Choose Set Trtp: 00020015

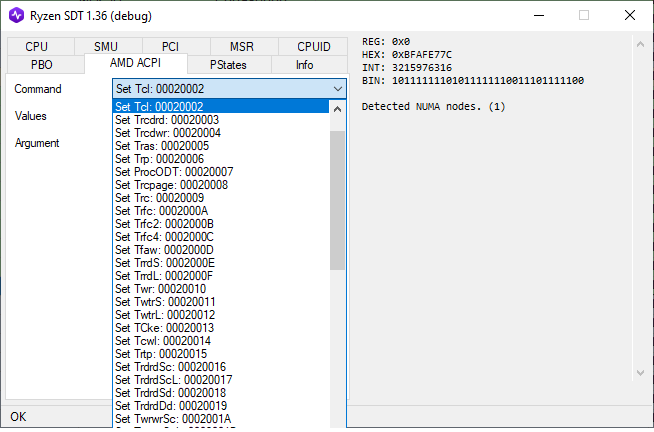[221, 354]
